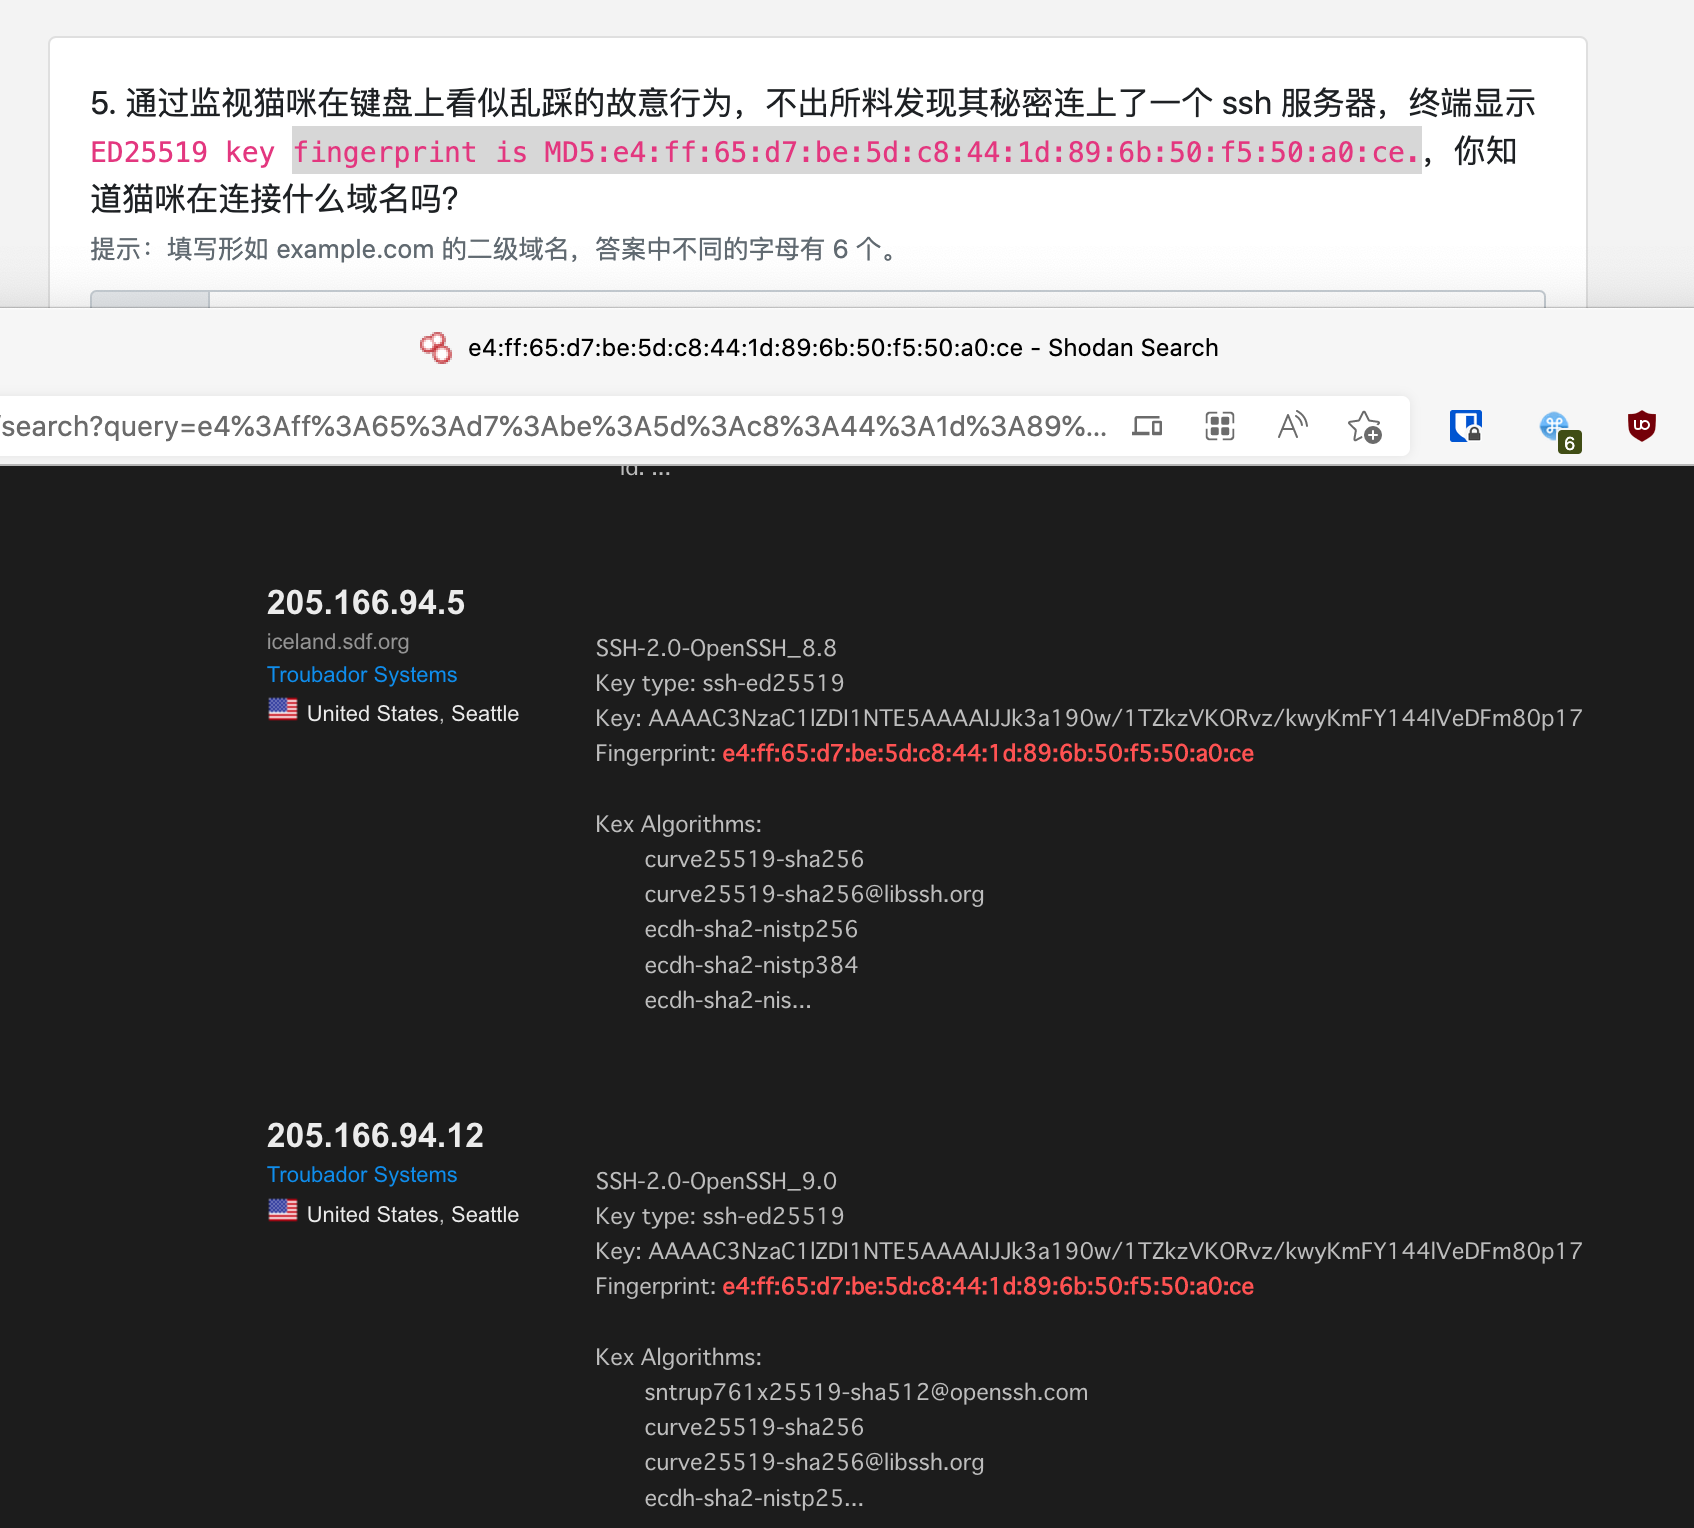Open Troubador Systems link under 205.166.94.12
Viewport: 1694px width, 1528px height.
pos(362,1175)
